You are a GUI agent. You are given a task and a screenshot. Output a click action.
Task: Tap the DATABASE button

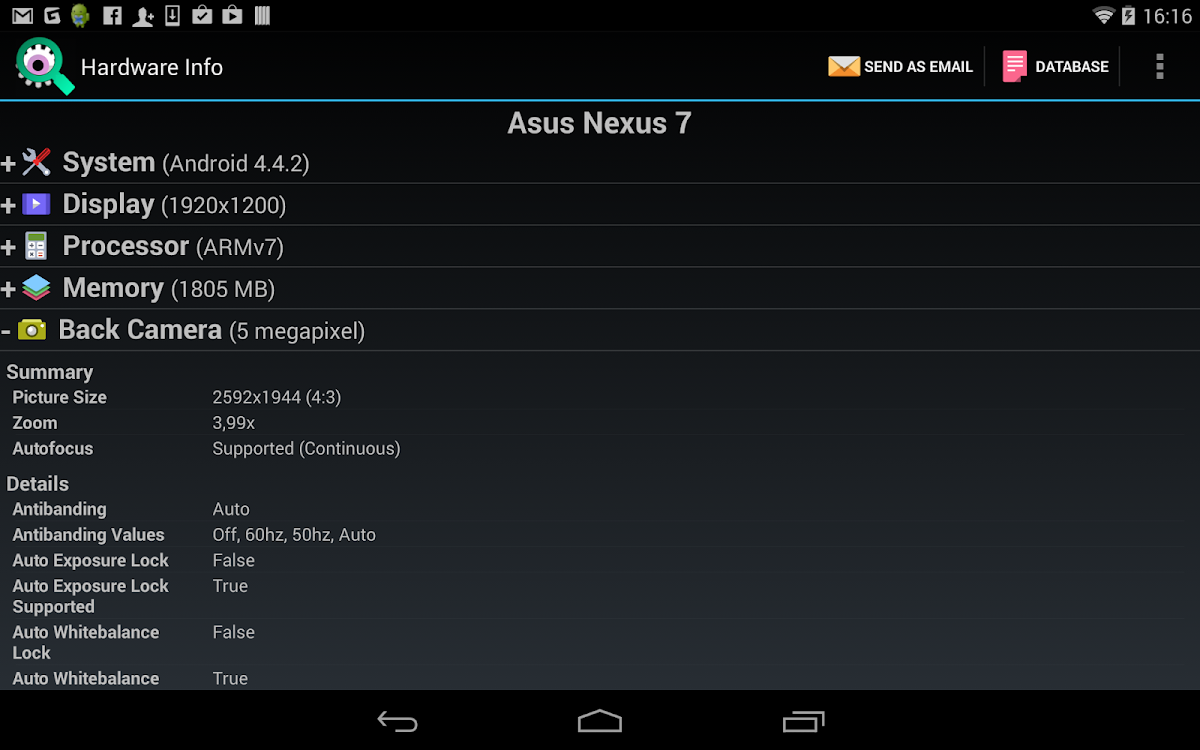point(1055,67)
